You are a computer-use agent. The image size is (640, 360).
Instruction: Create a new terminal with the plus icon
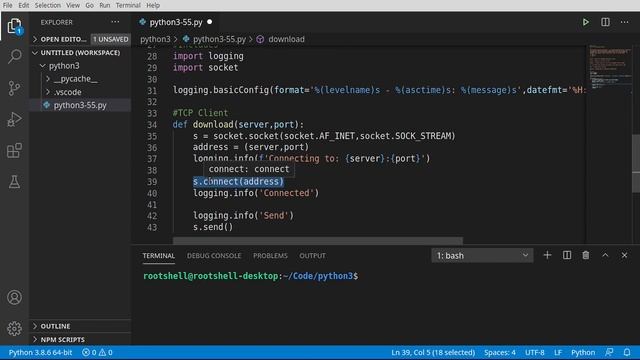547,255
